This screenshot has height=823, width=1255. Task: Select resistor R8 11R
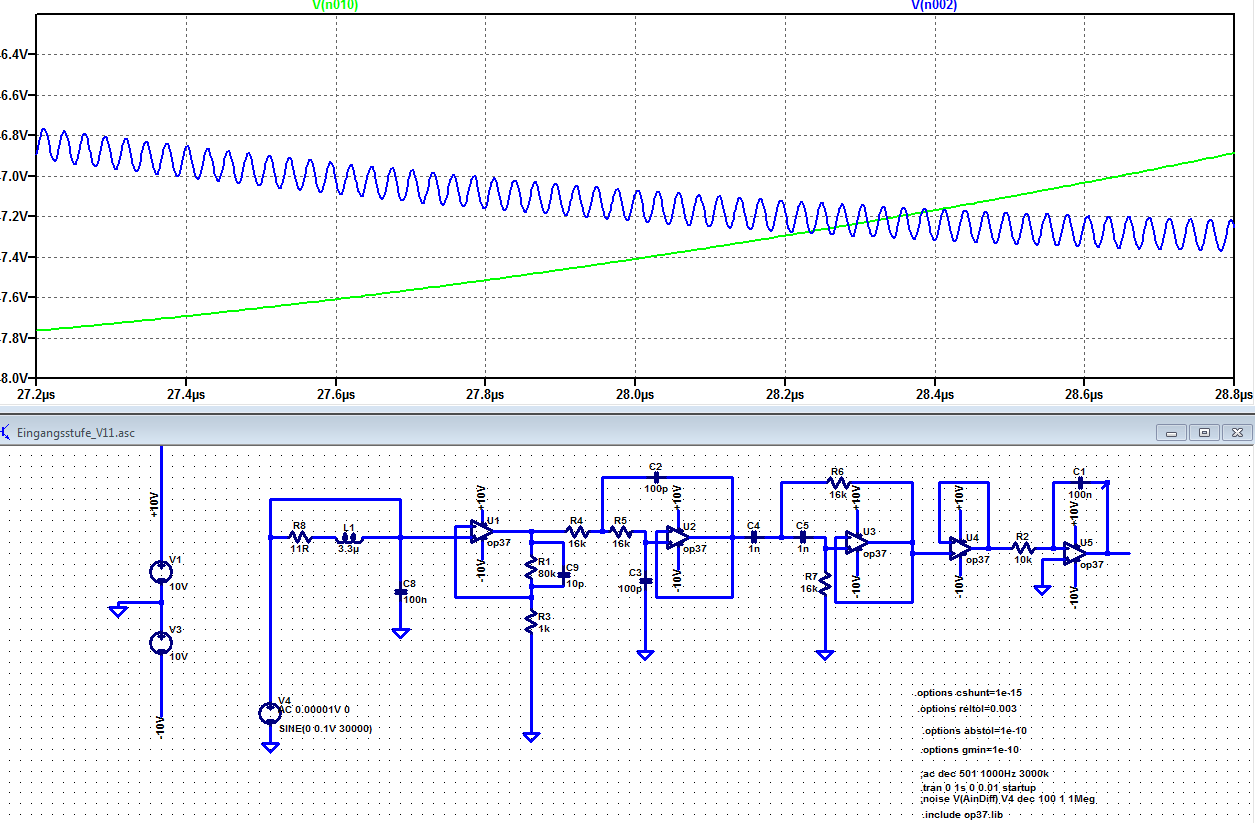tap(299, 537)
